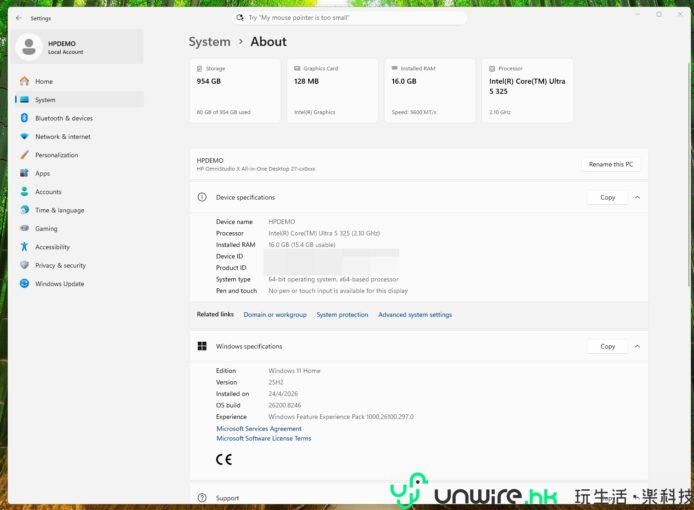The width and height of the screenshot is (694, 510).
Task: Open Advanced system settings link
Action: (x=415, y=315)
